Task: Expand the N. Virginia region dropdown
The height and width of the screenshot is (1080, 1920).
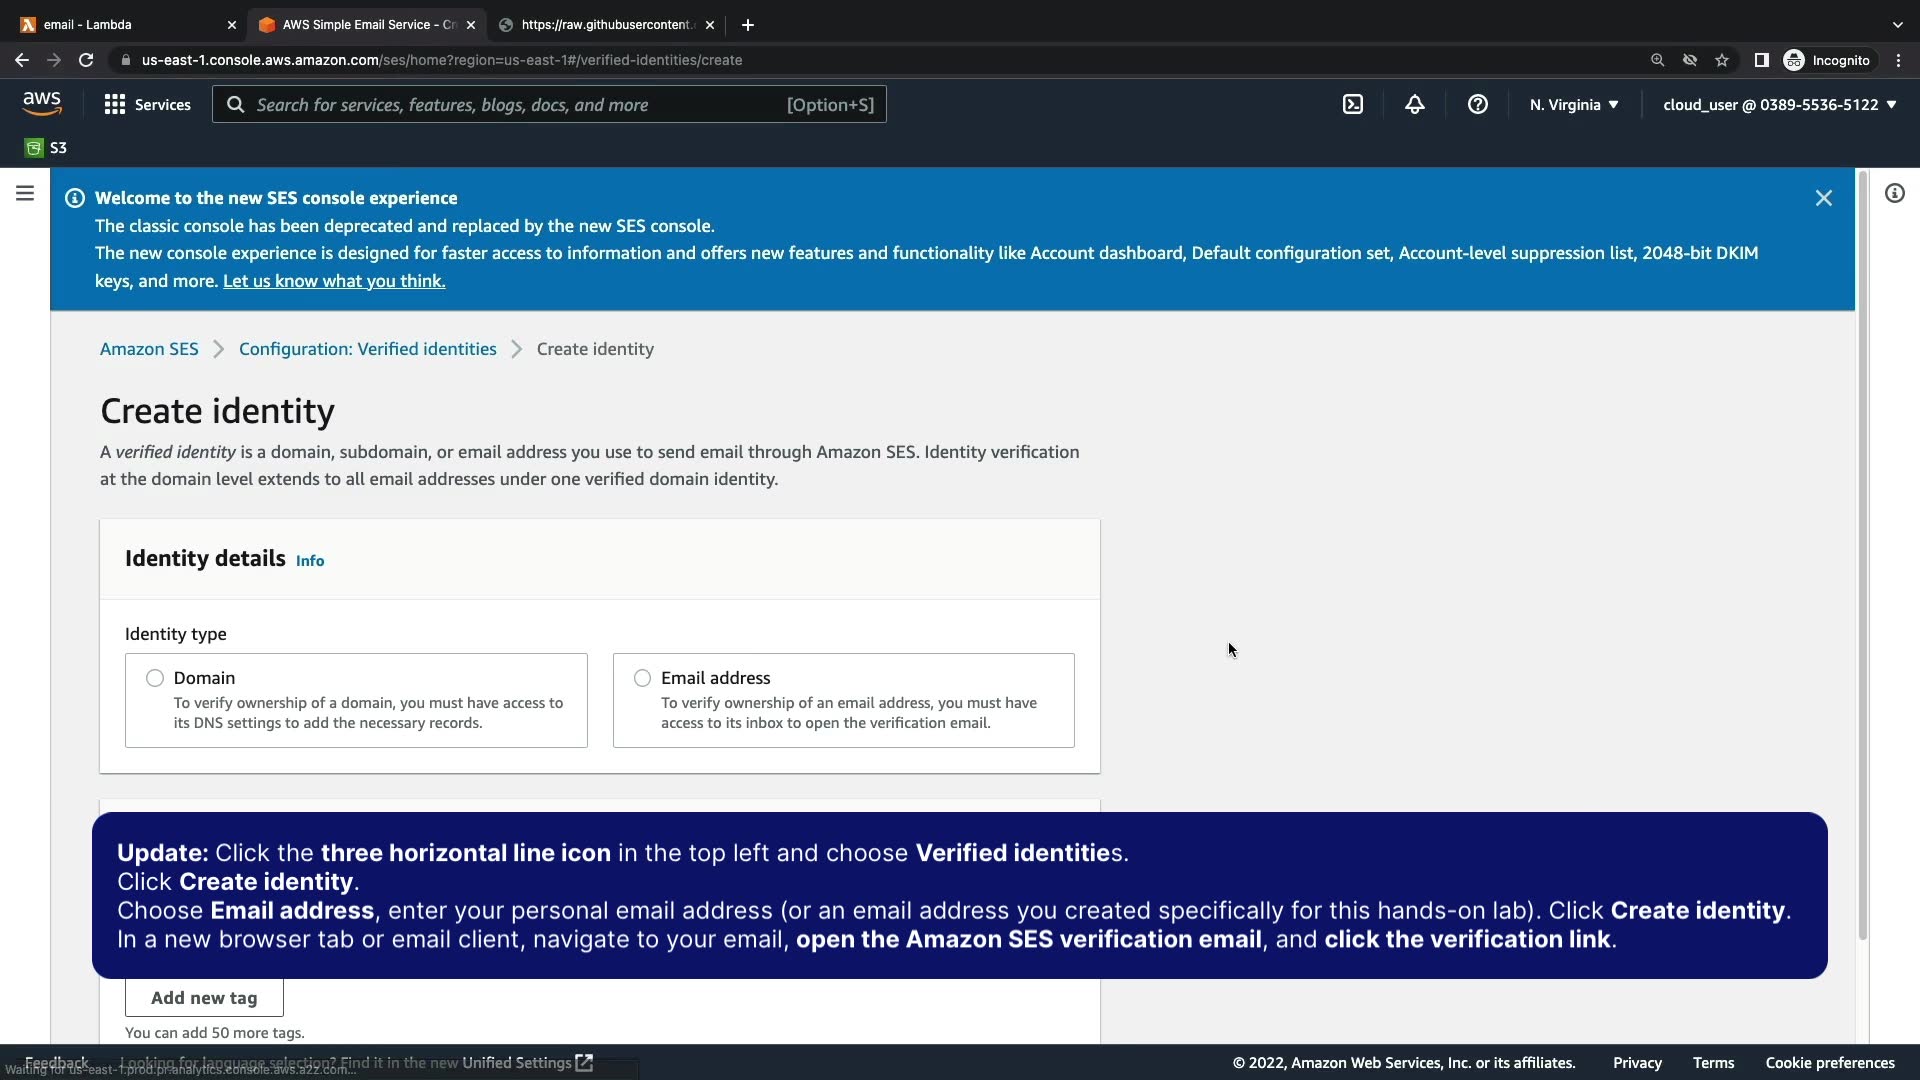Action: (x=1573, y=105)
